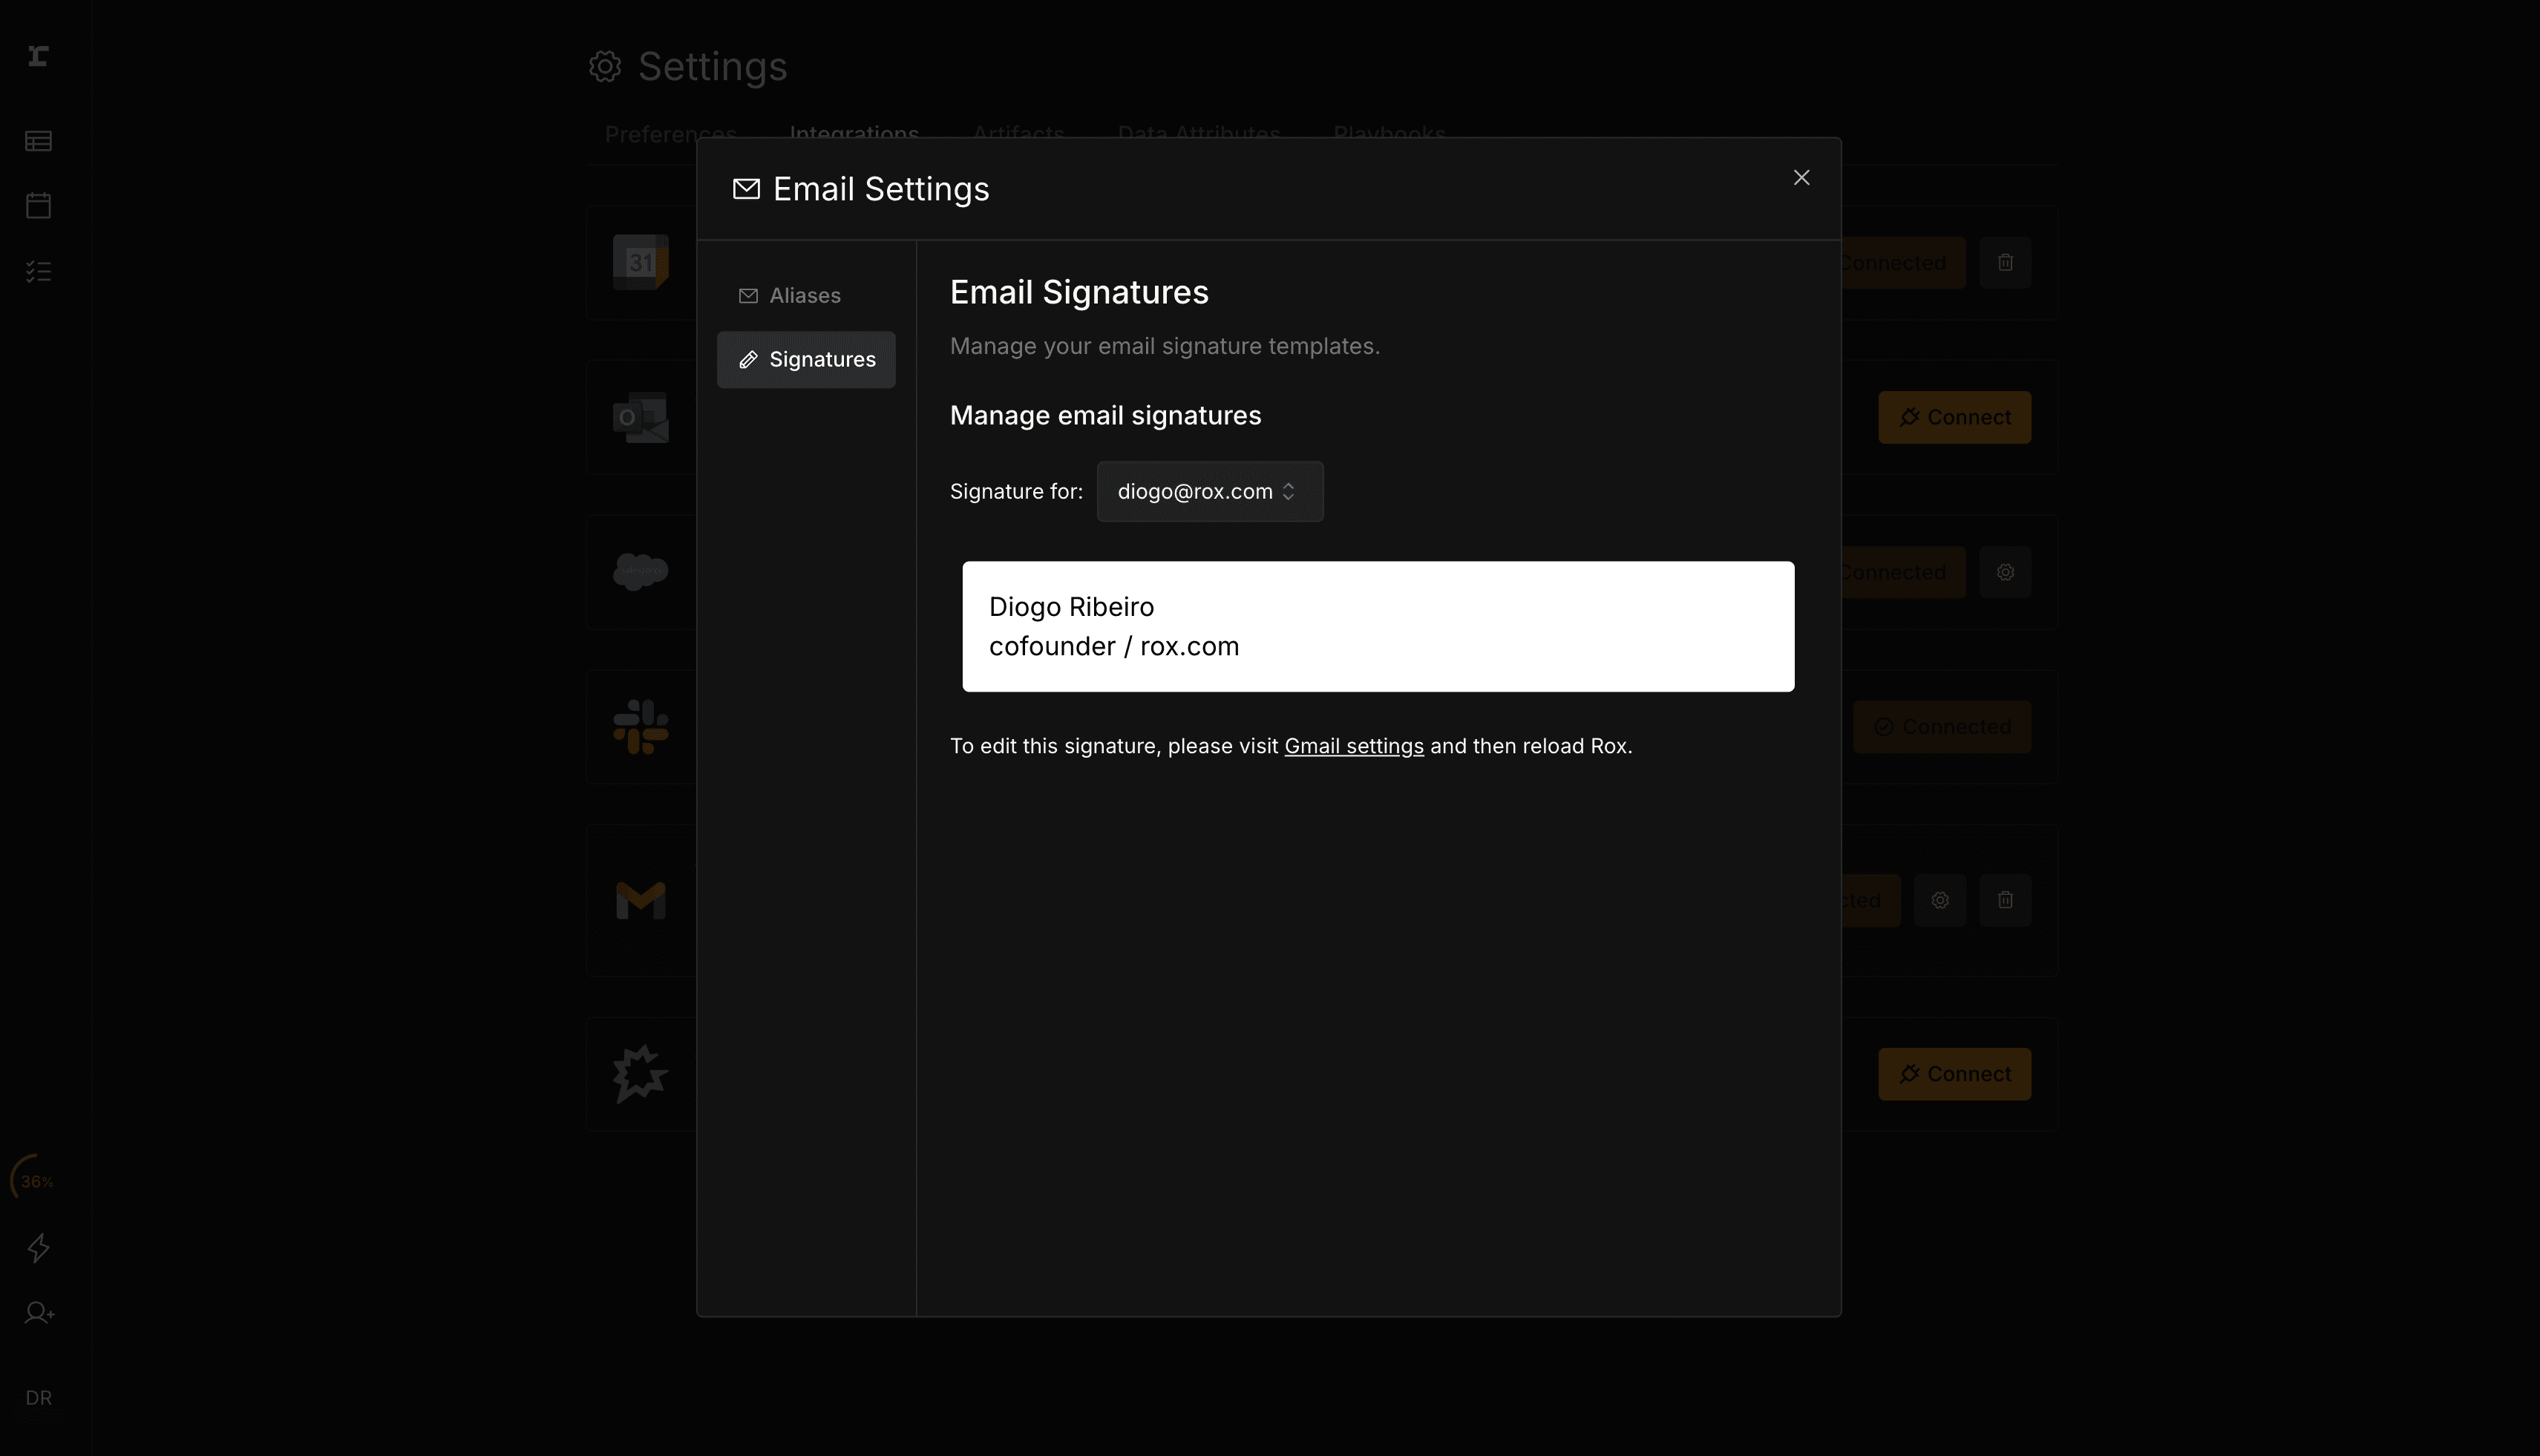Click the lightning bolt sidebar icon
Viewport: 2540px width, 1456px height.
(x=38, y=1247)
